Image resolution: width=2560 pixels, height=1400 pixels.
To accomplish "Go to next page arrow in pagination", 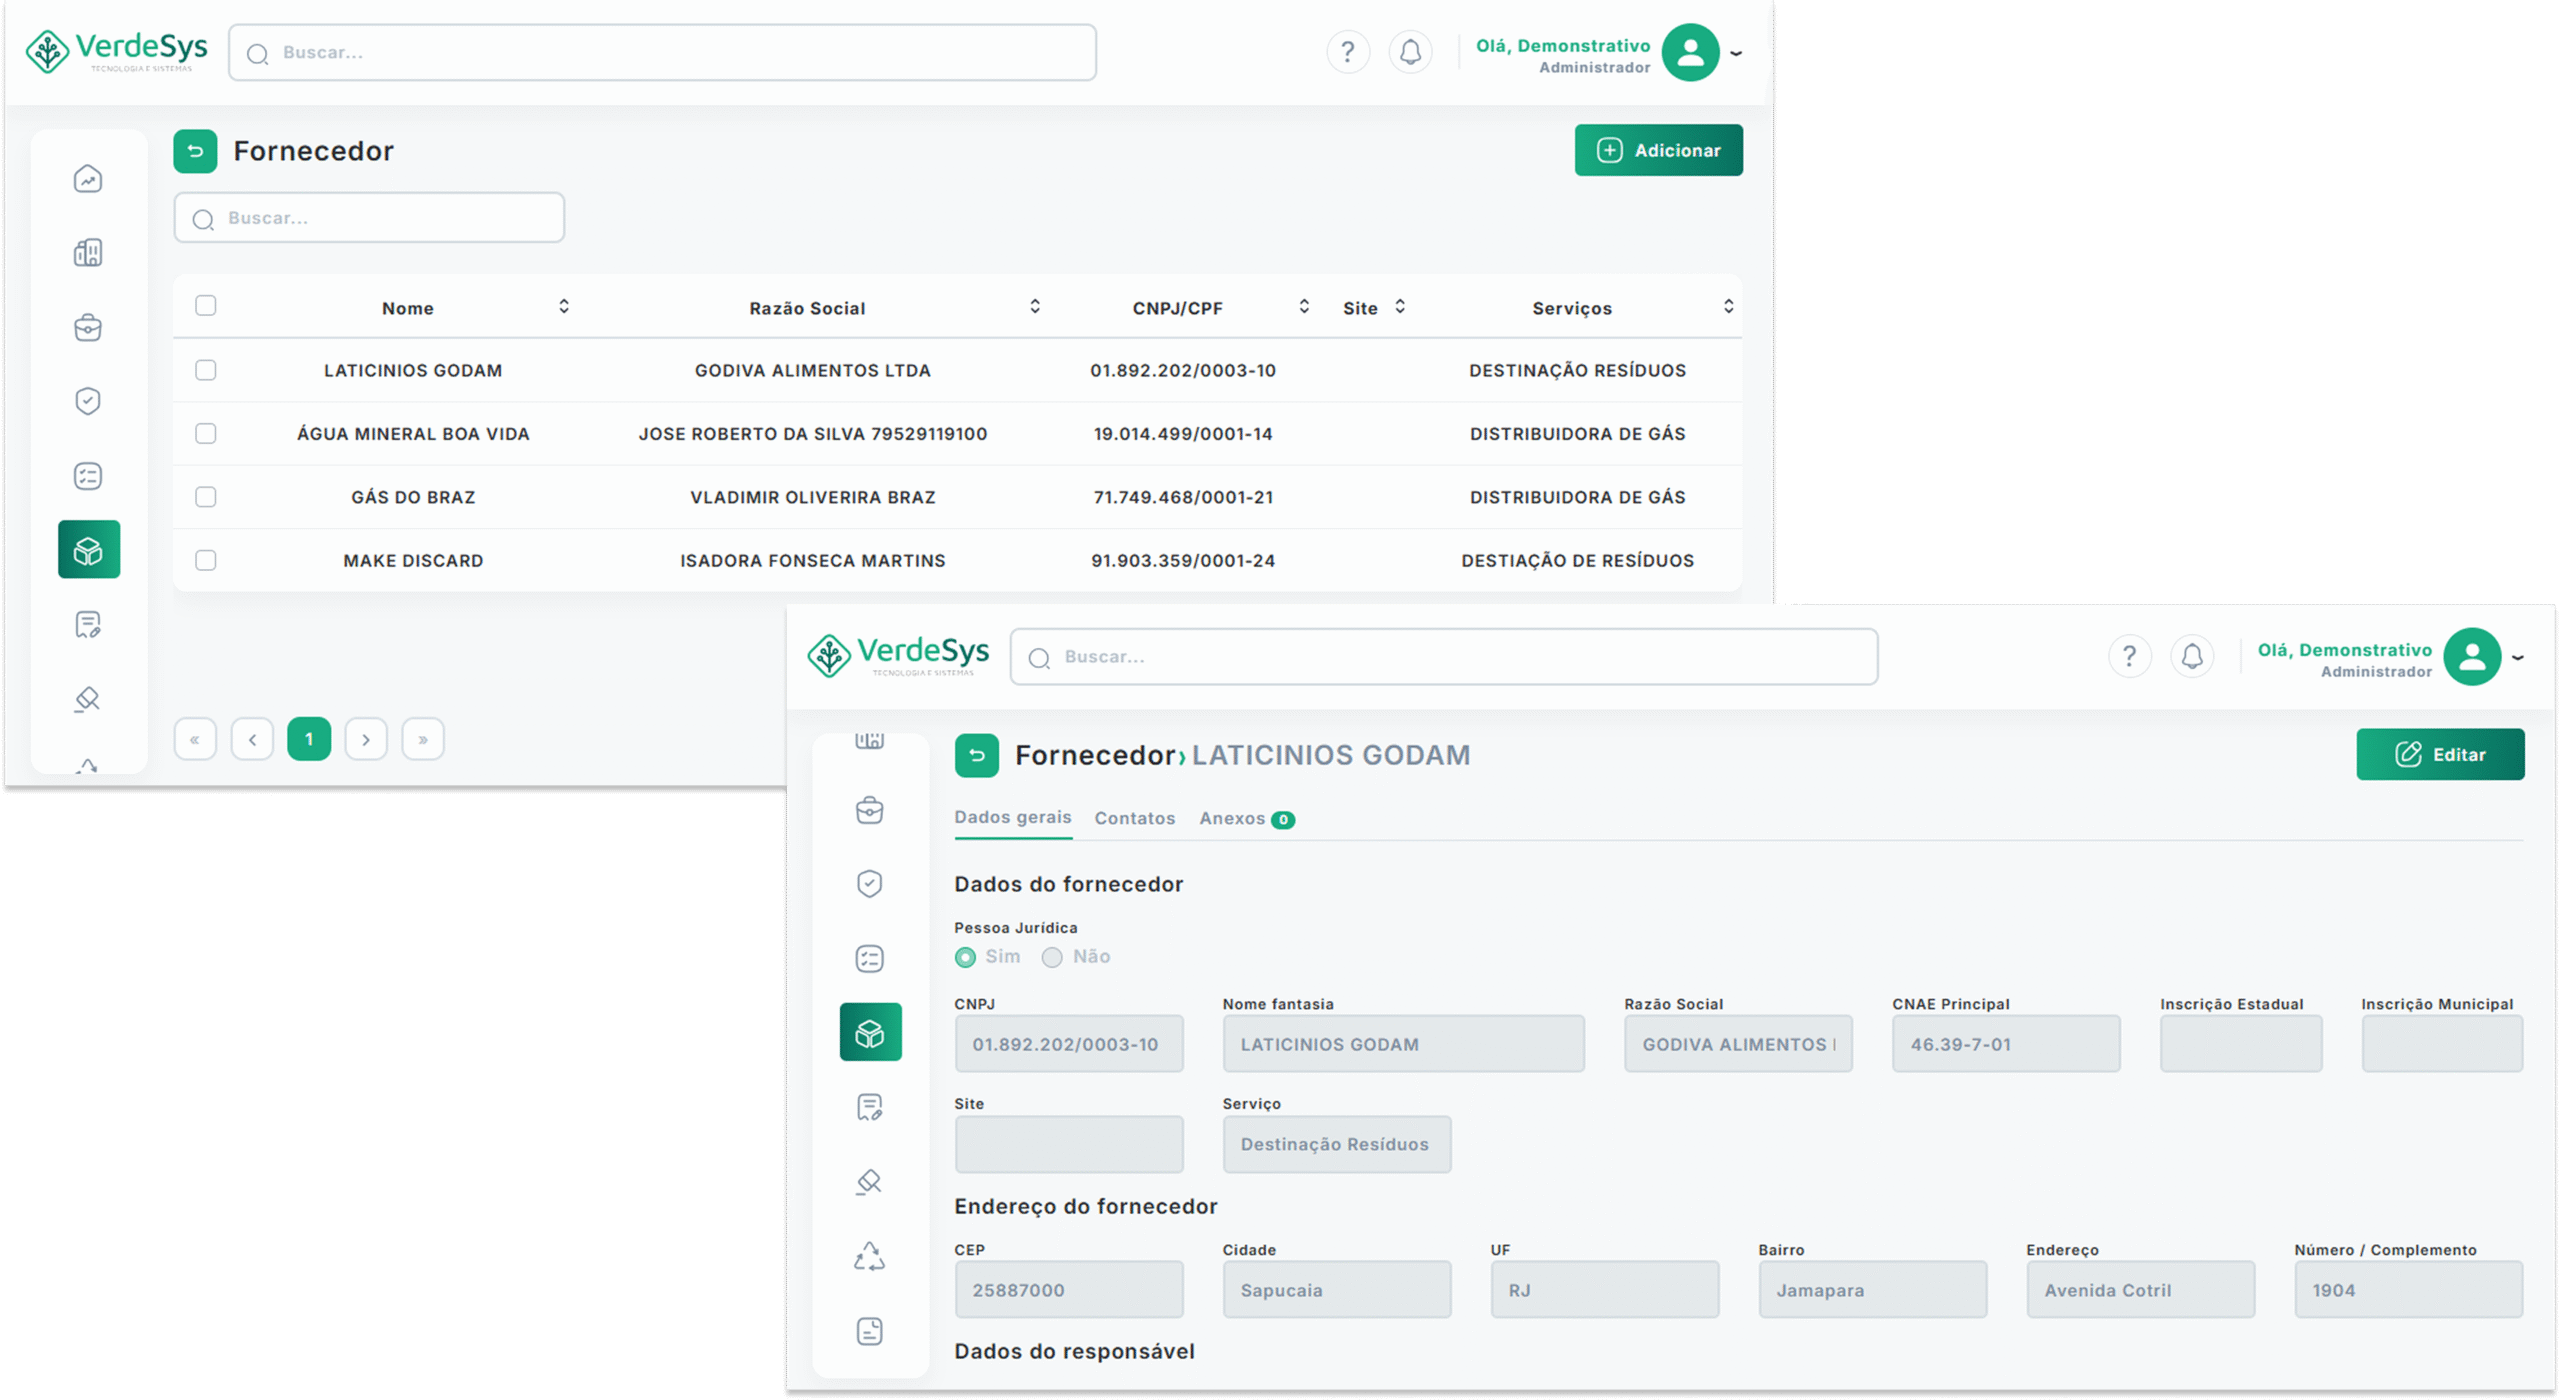I will [366, 739].
